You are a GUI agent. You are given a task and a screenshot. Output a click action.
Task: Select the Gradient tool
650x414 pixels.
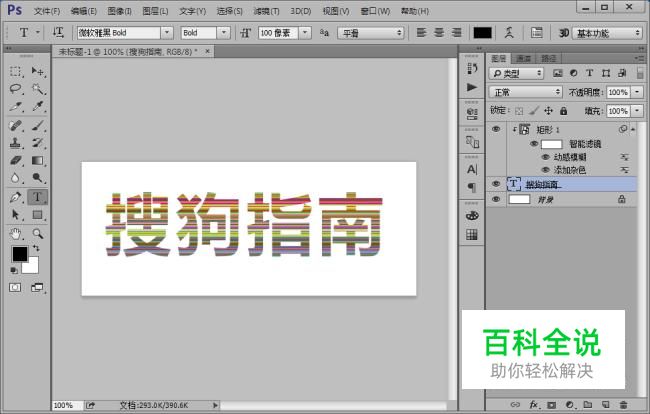point(38,160)
